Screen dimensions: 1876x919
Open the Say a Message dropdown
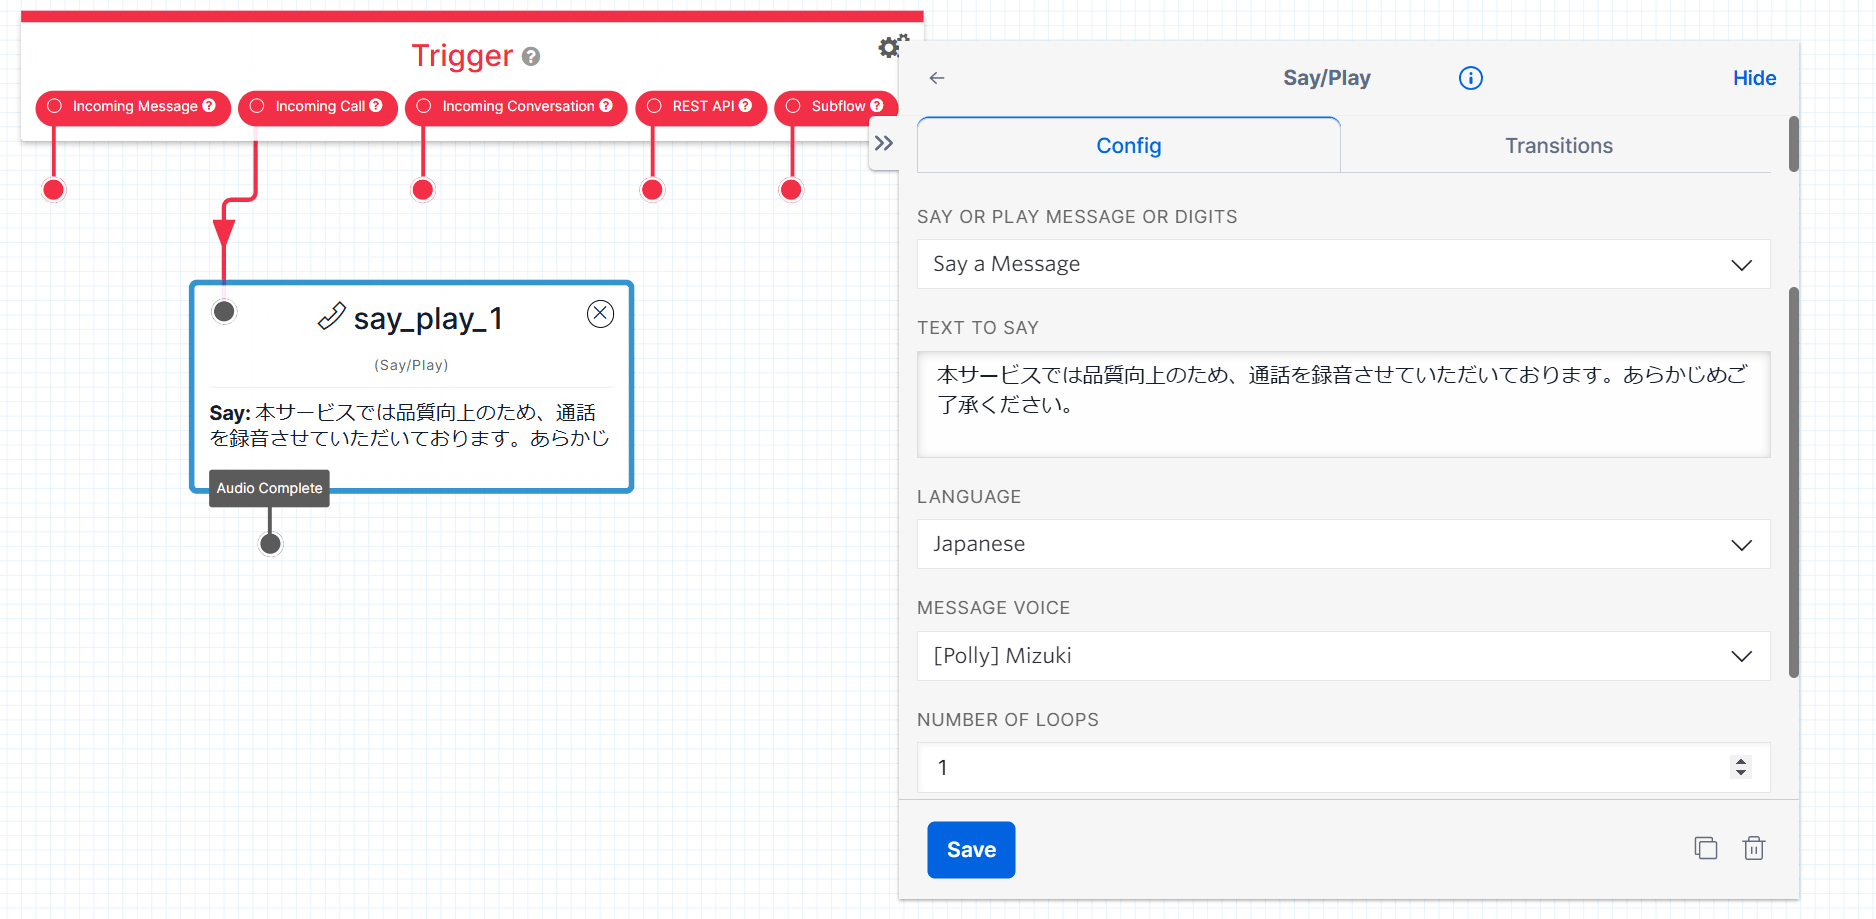[x=1343, y=264]
